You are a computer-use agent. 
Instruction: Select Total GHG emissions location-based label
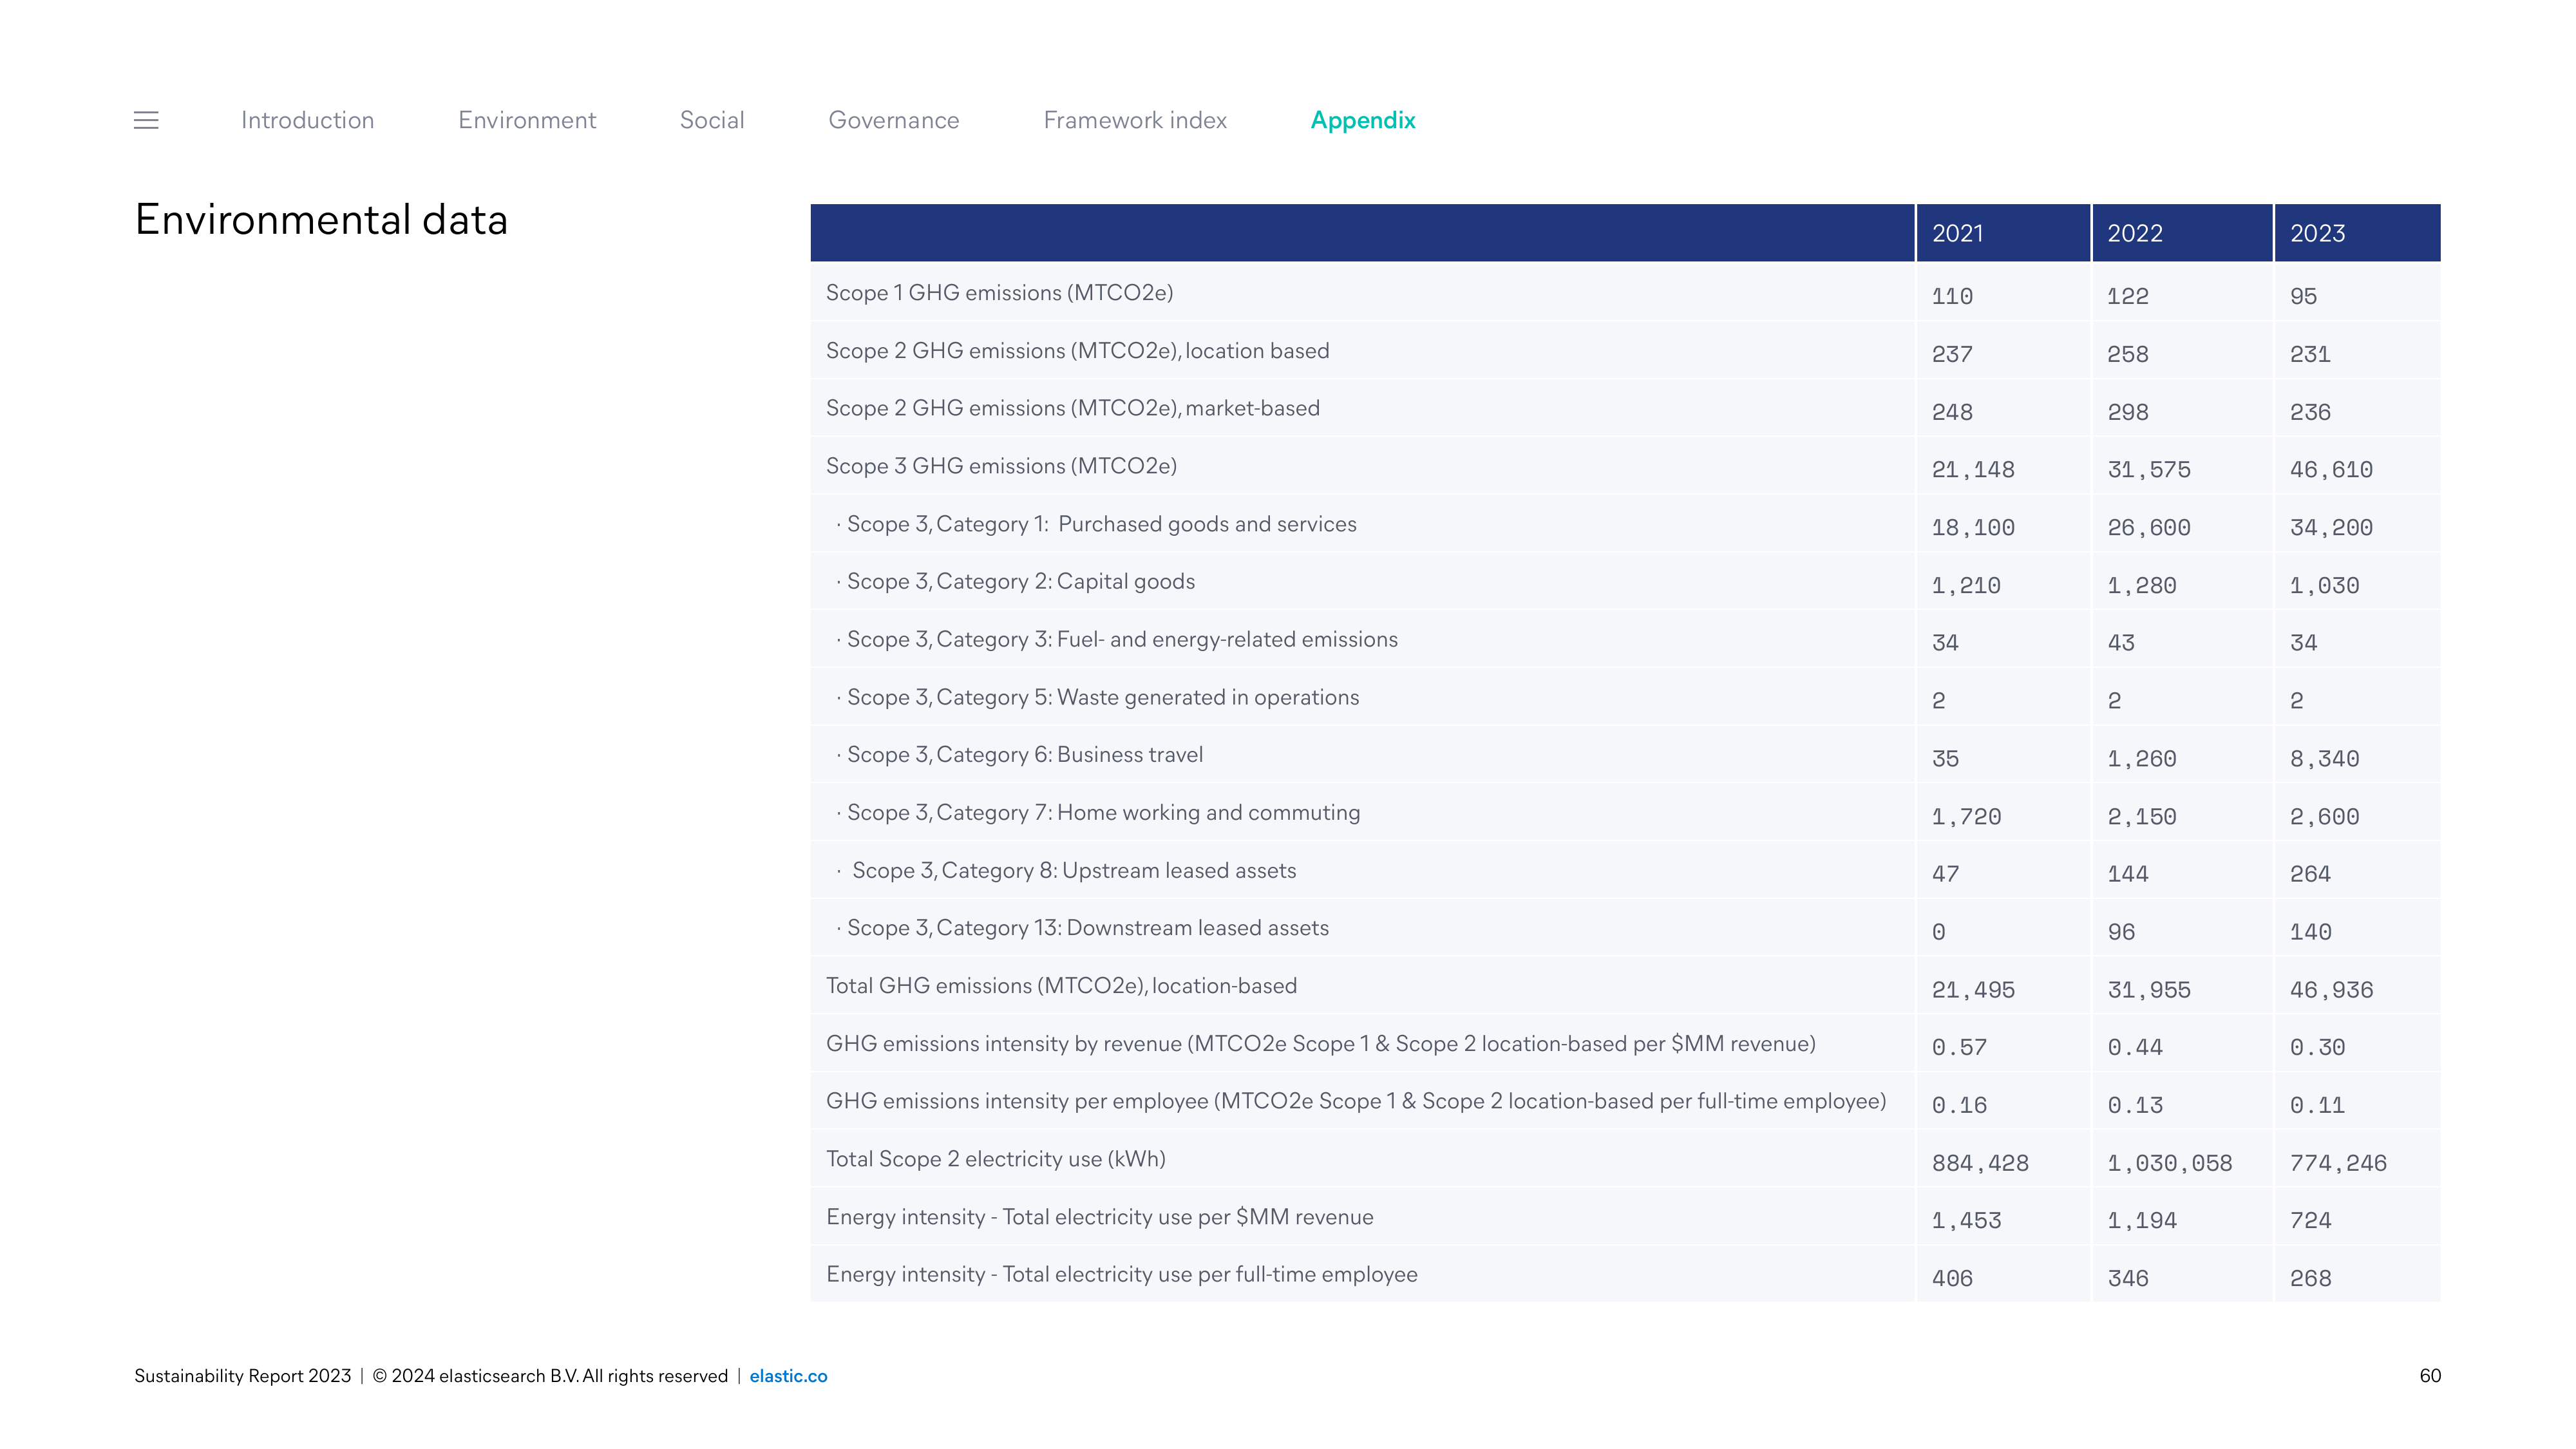point(1061,986)
